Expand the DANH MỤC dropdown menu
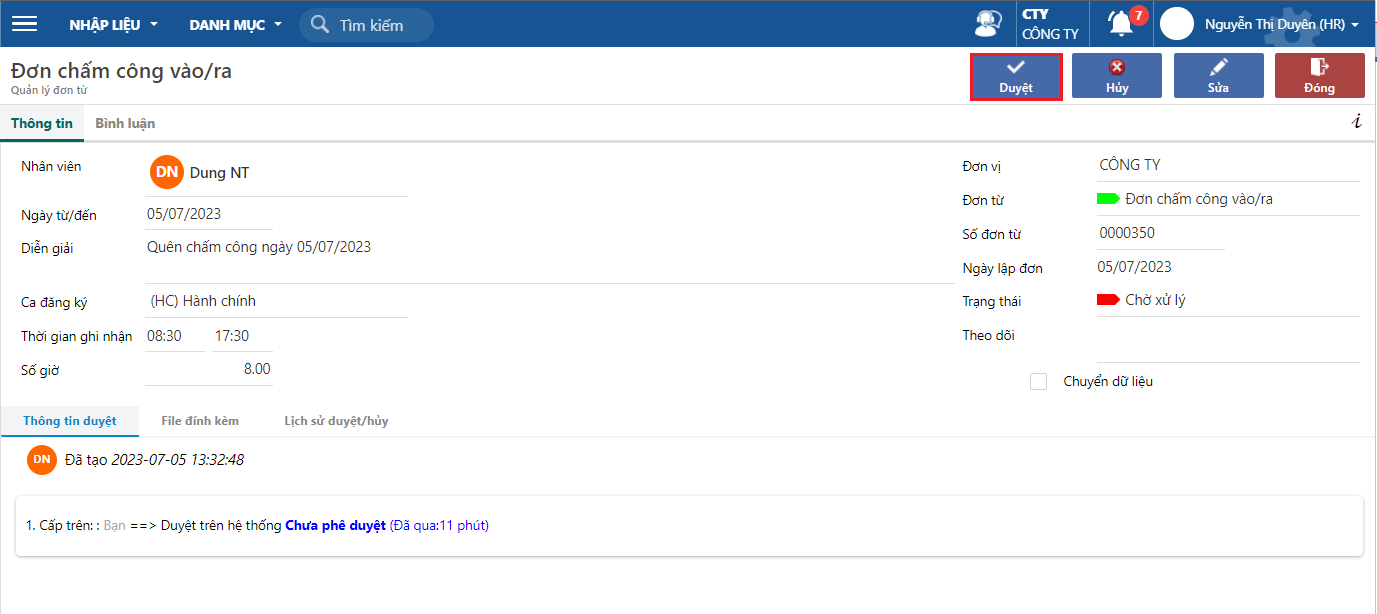The height and width of the screenshot is (614, 1377). tap(235, 24)
